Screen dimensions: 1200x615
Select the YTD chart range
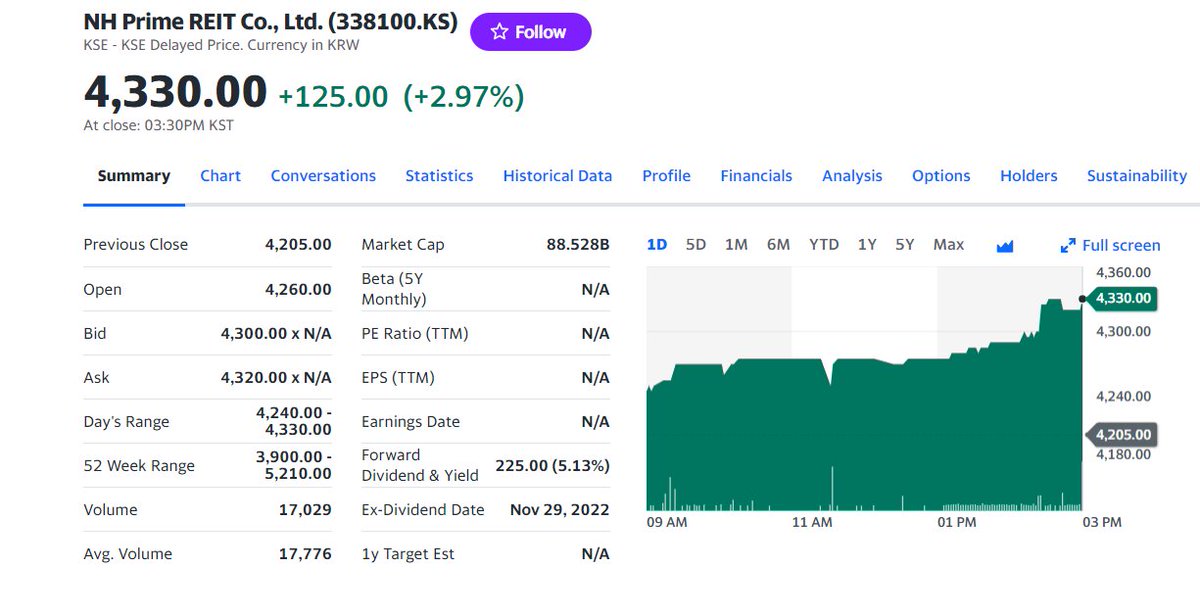824,245
